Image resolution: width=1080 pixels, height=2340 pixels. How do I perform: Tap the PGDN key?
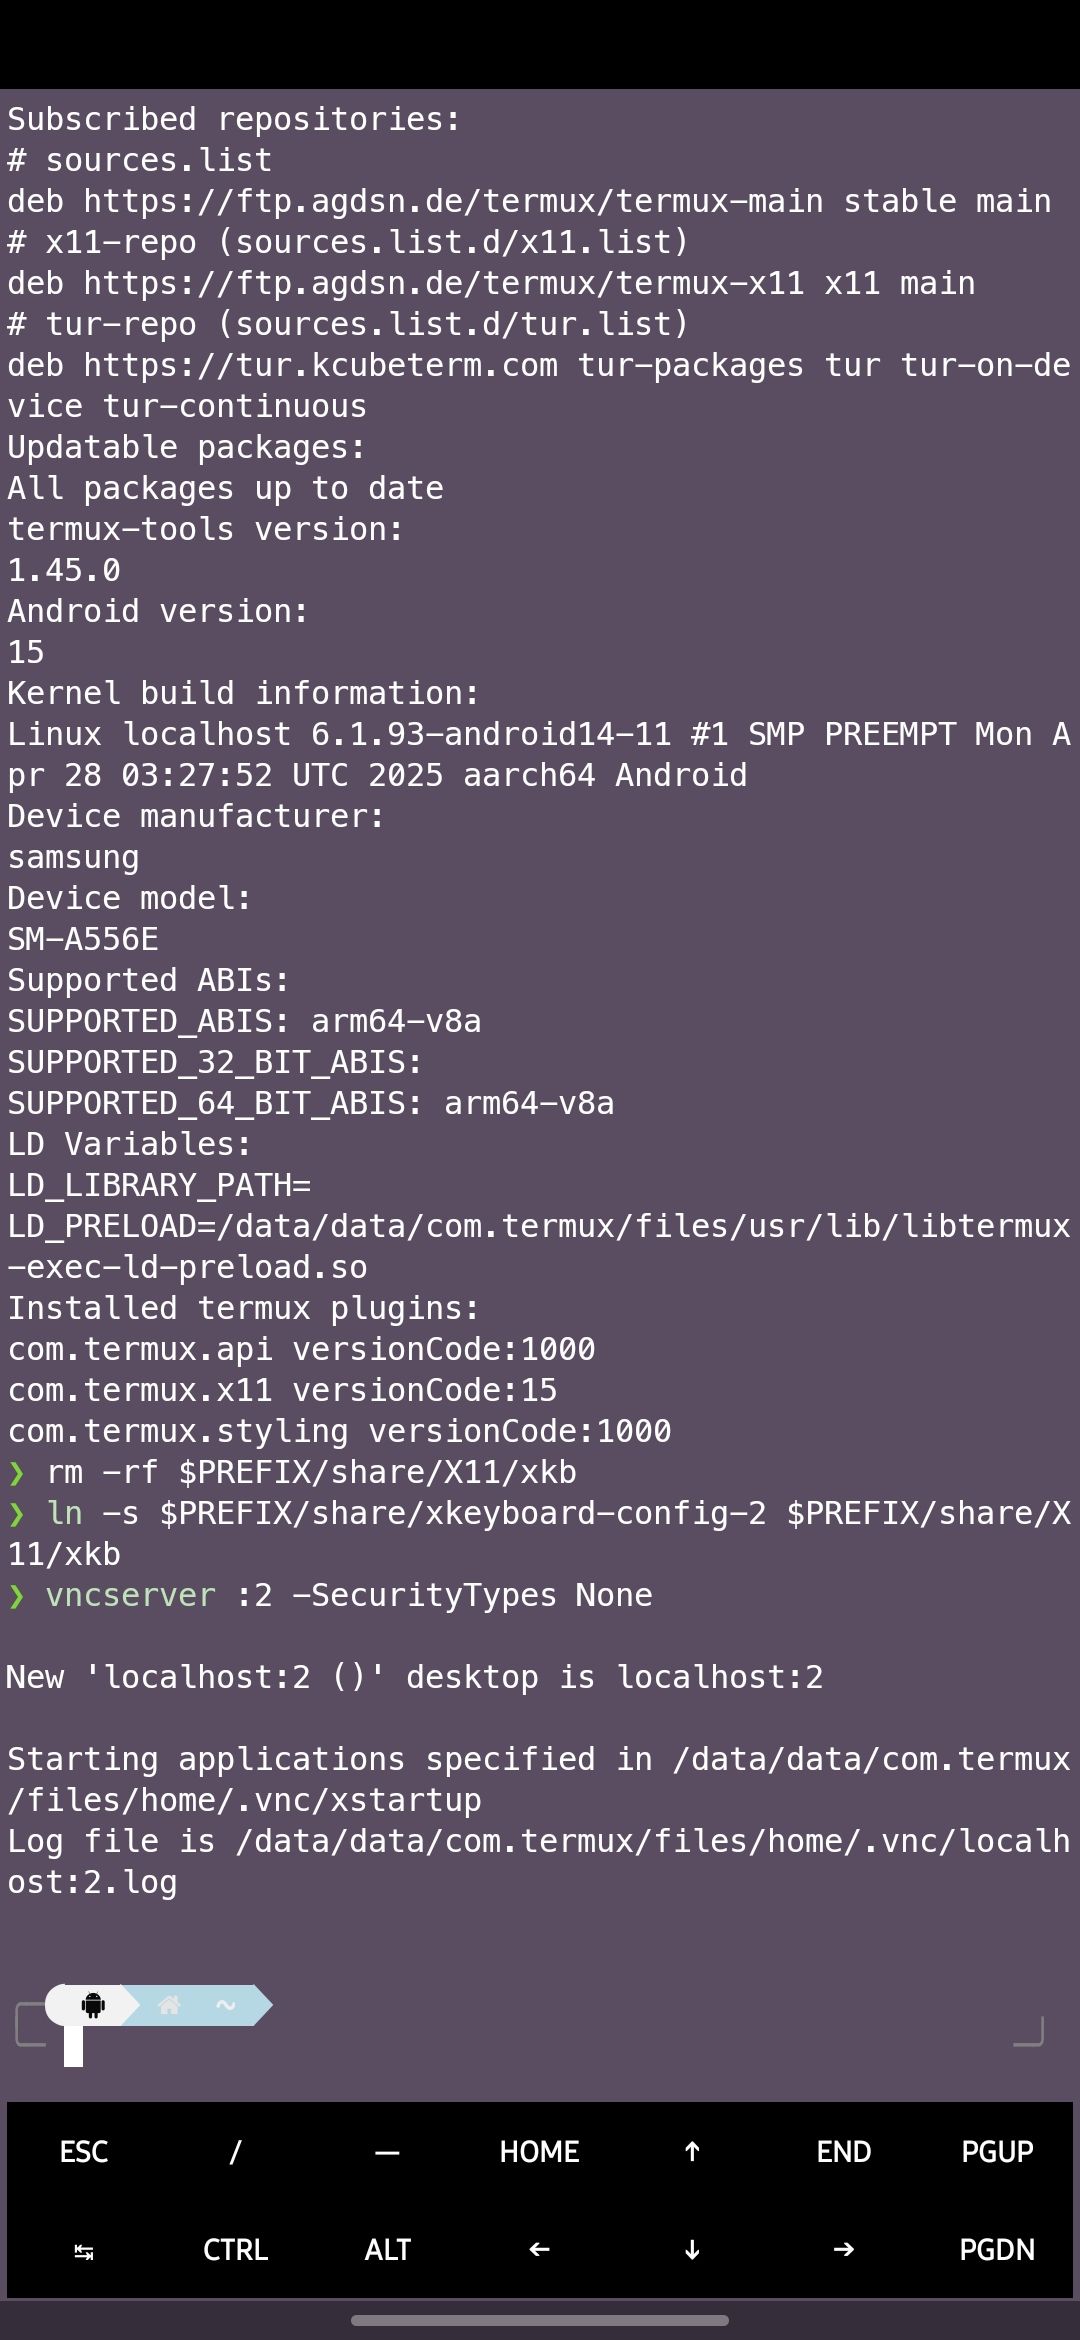(x=996, y=2249)
